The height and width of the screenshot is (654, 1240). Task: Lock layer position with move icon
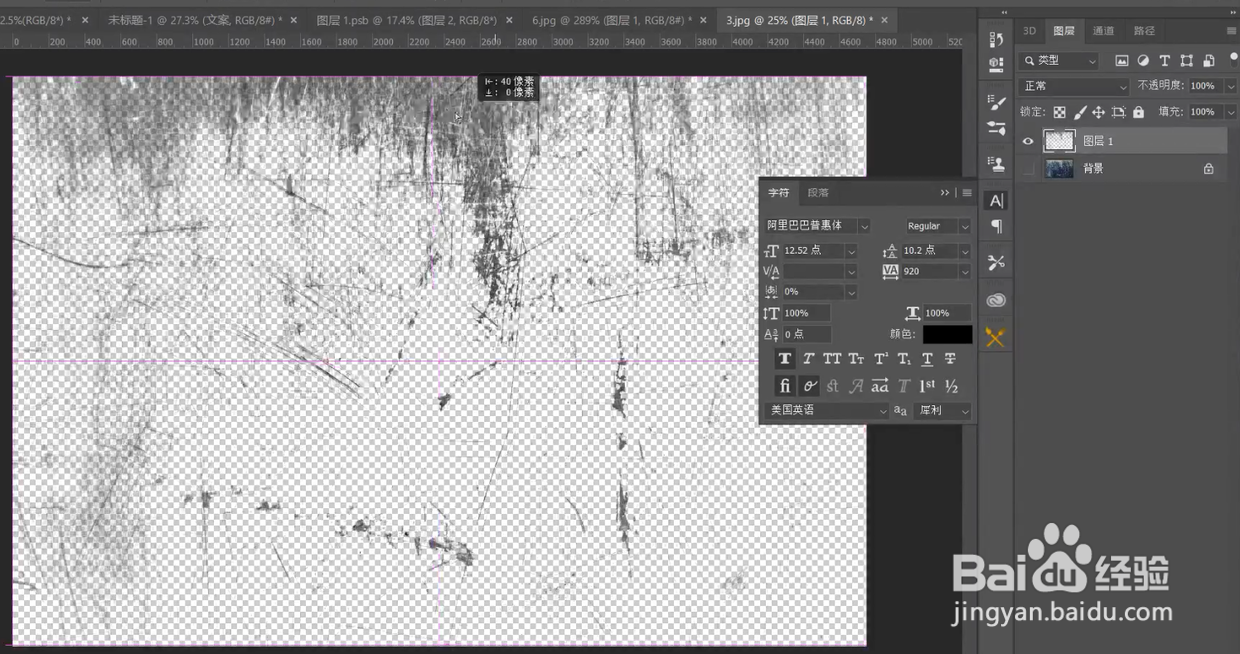1098,112
